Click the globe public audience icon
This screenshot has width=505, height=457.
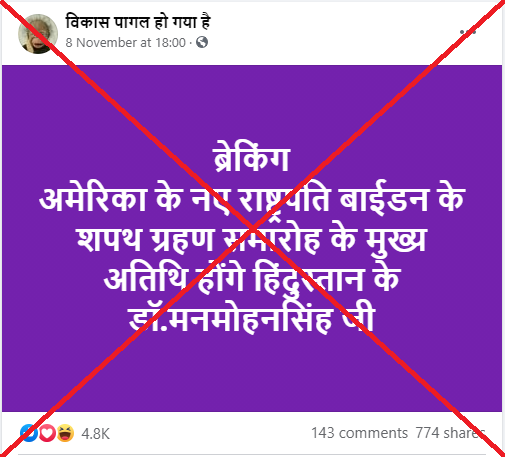point(202,42)
